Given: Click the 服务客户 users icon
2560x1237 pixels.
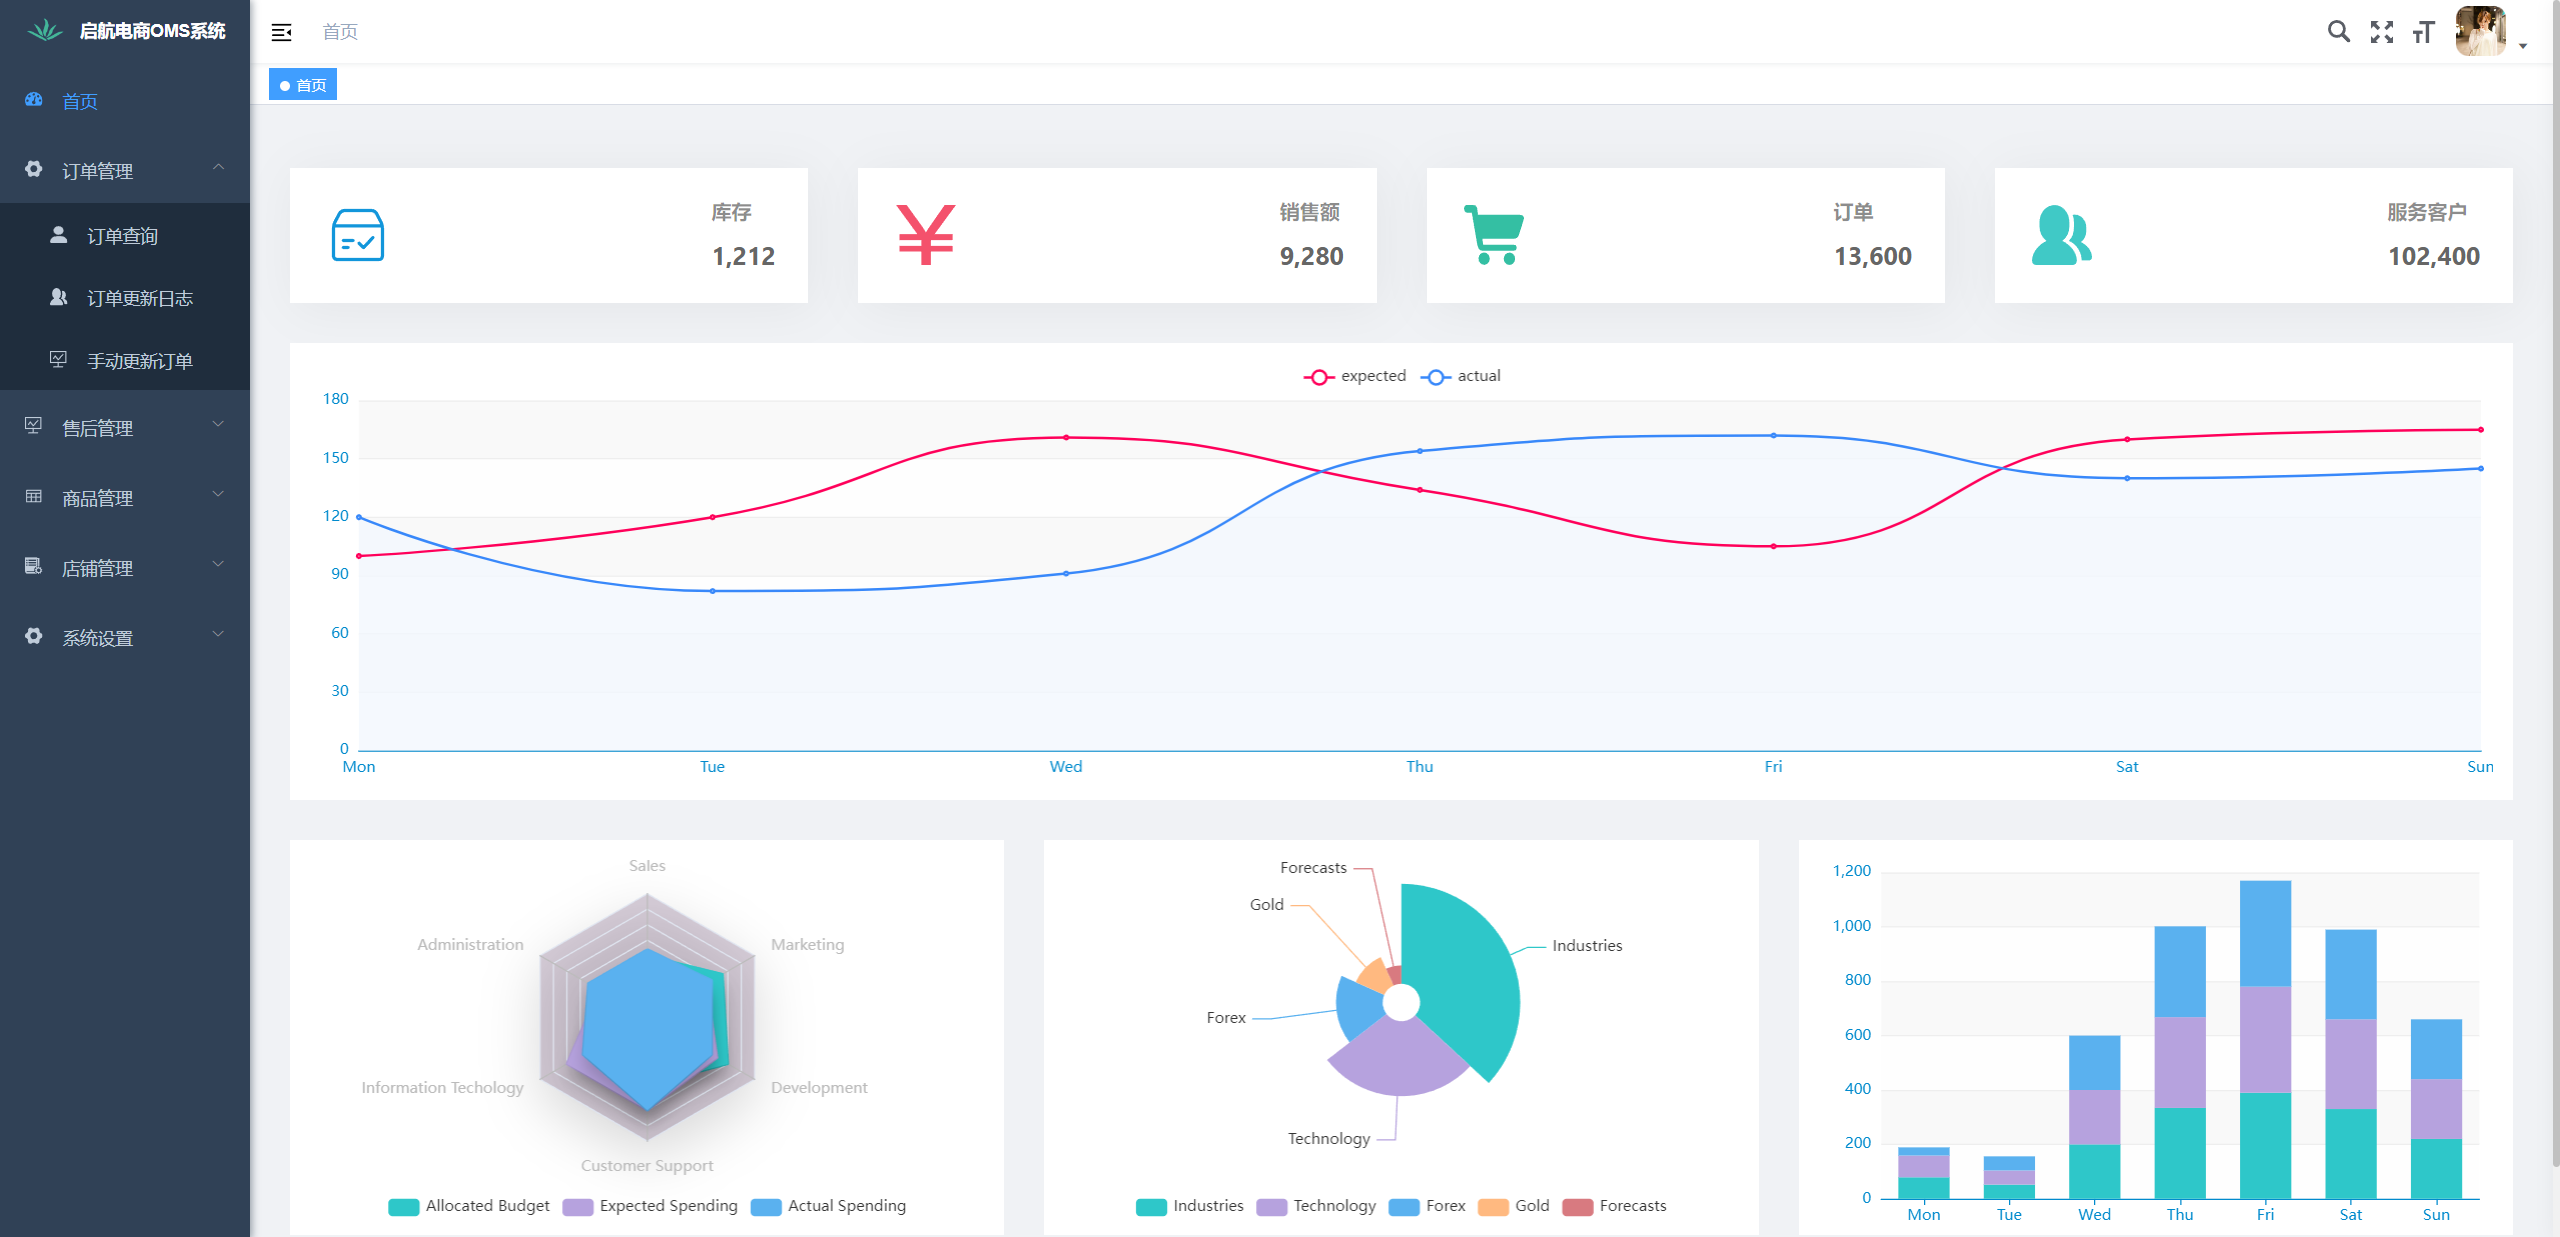Looking at the screenshot, I should point(2061,235).
